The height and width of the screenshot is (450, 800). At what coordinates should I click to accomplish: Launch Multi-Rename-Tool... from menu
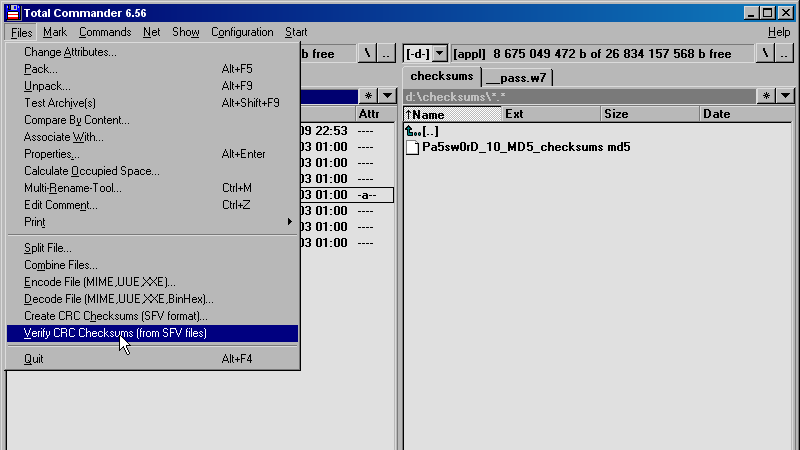[x=153, y=188]
